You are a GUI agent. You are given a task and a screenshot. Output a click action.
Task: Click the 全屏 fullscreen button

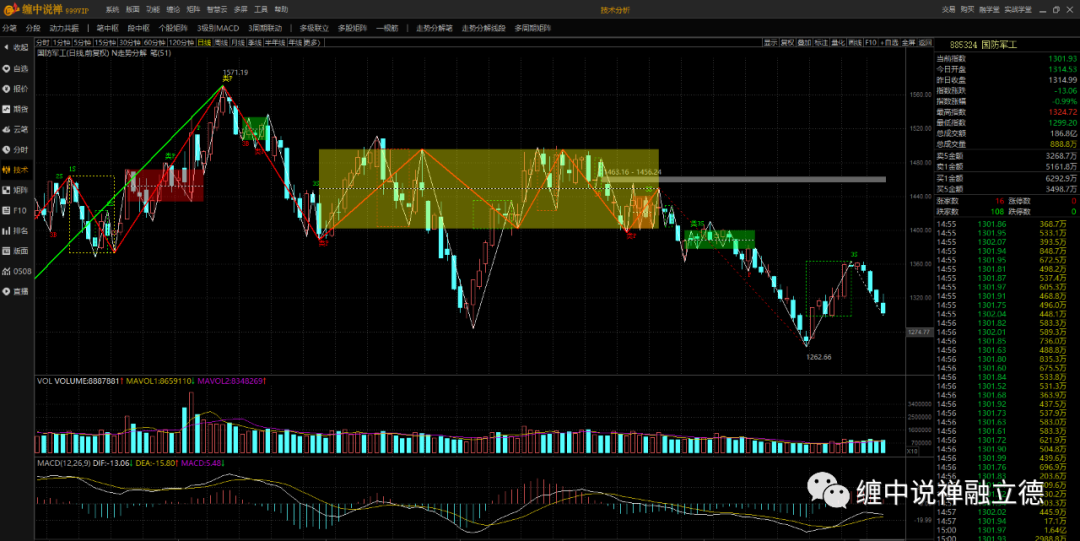(x=909, y=43)
